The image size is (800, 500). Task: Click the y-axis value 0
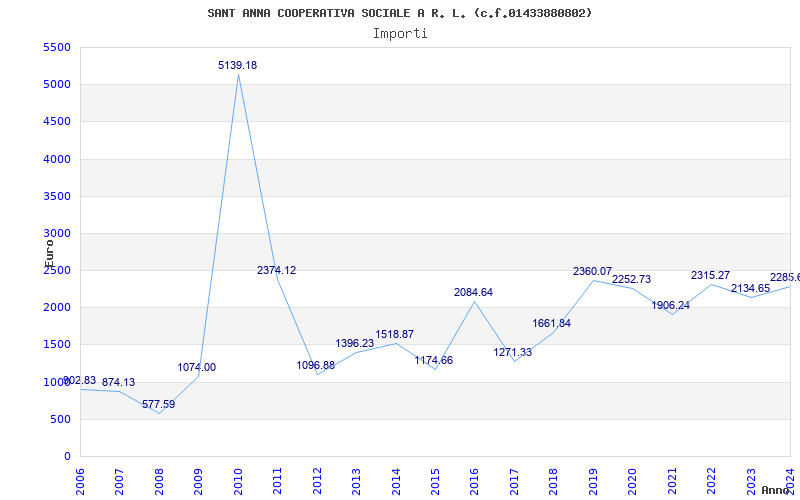(x=67, y=457)
